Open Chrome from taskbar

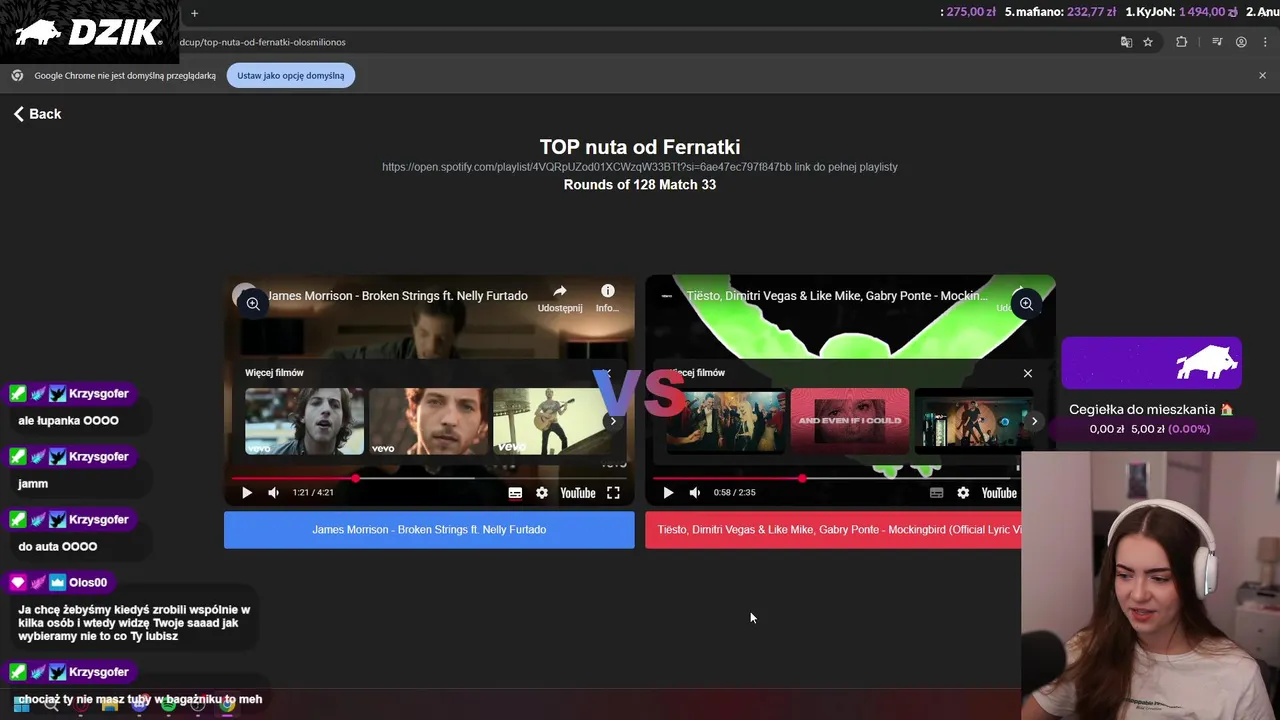(227, 704)
